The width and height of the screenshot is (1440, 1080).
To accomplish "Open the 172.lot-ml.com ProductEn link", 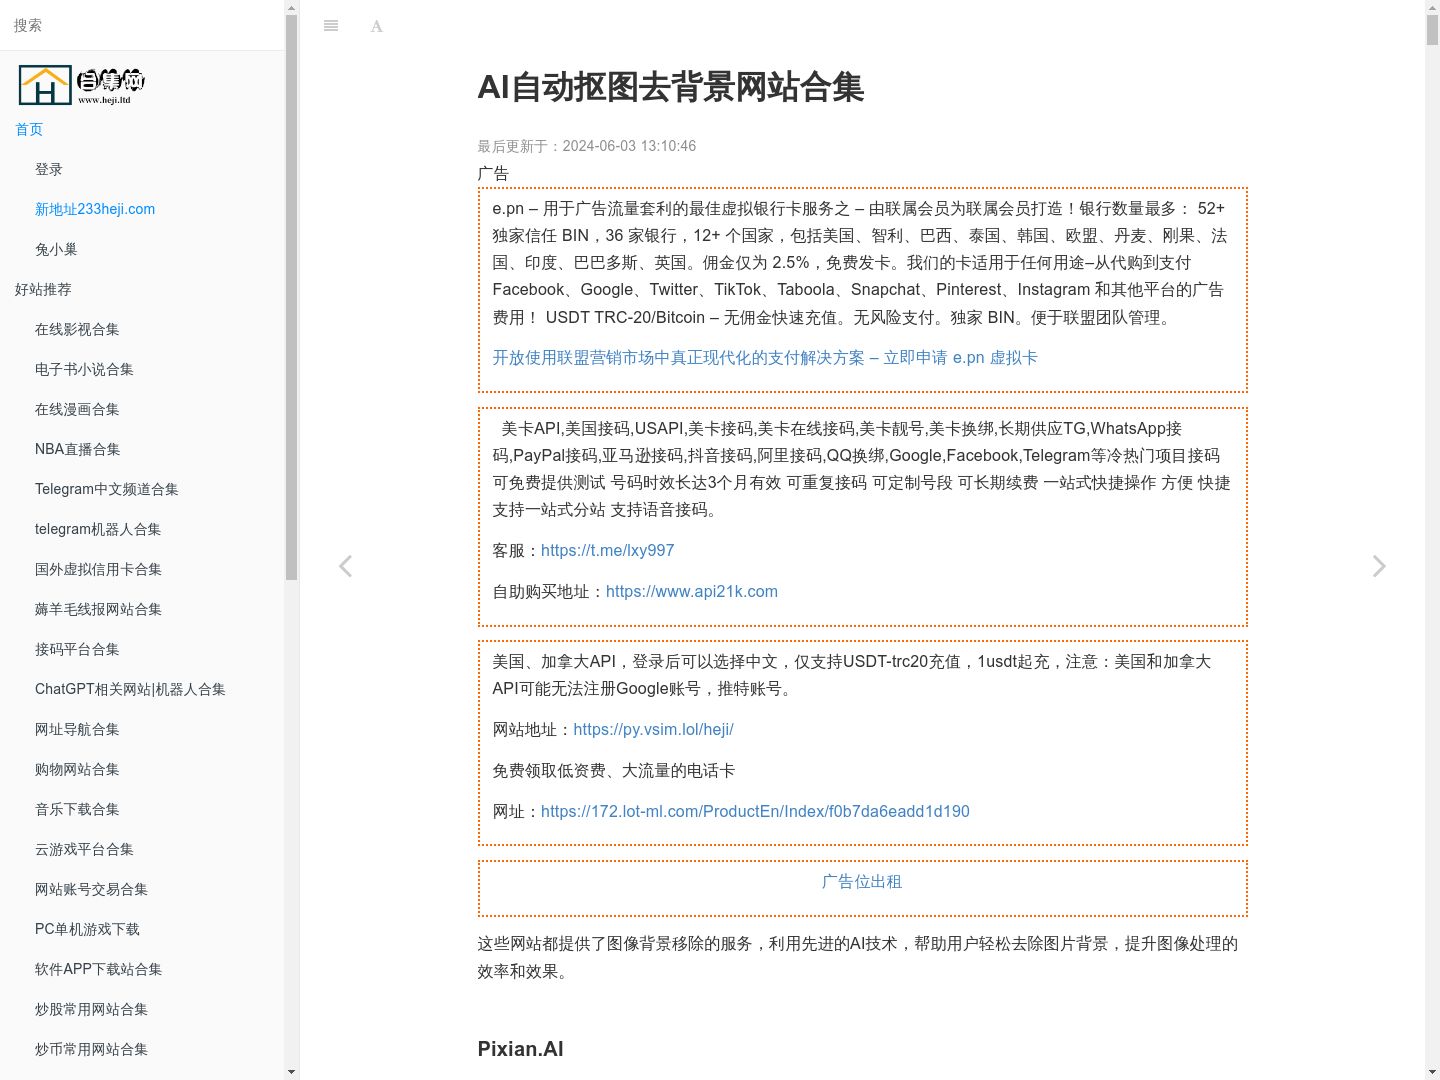I will point(755,811).
